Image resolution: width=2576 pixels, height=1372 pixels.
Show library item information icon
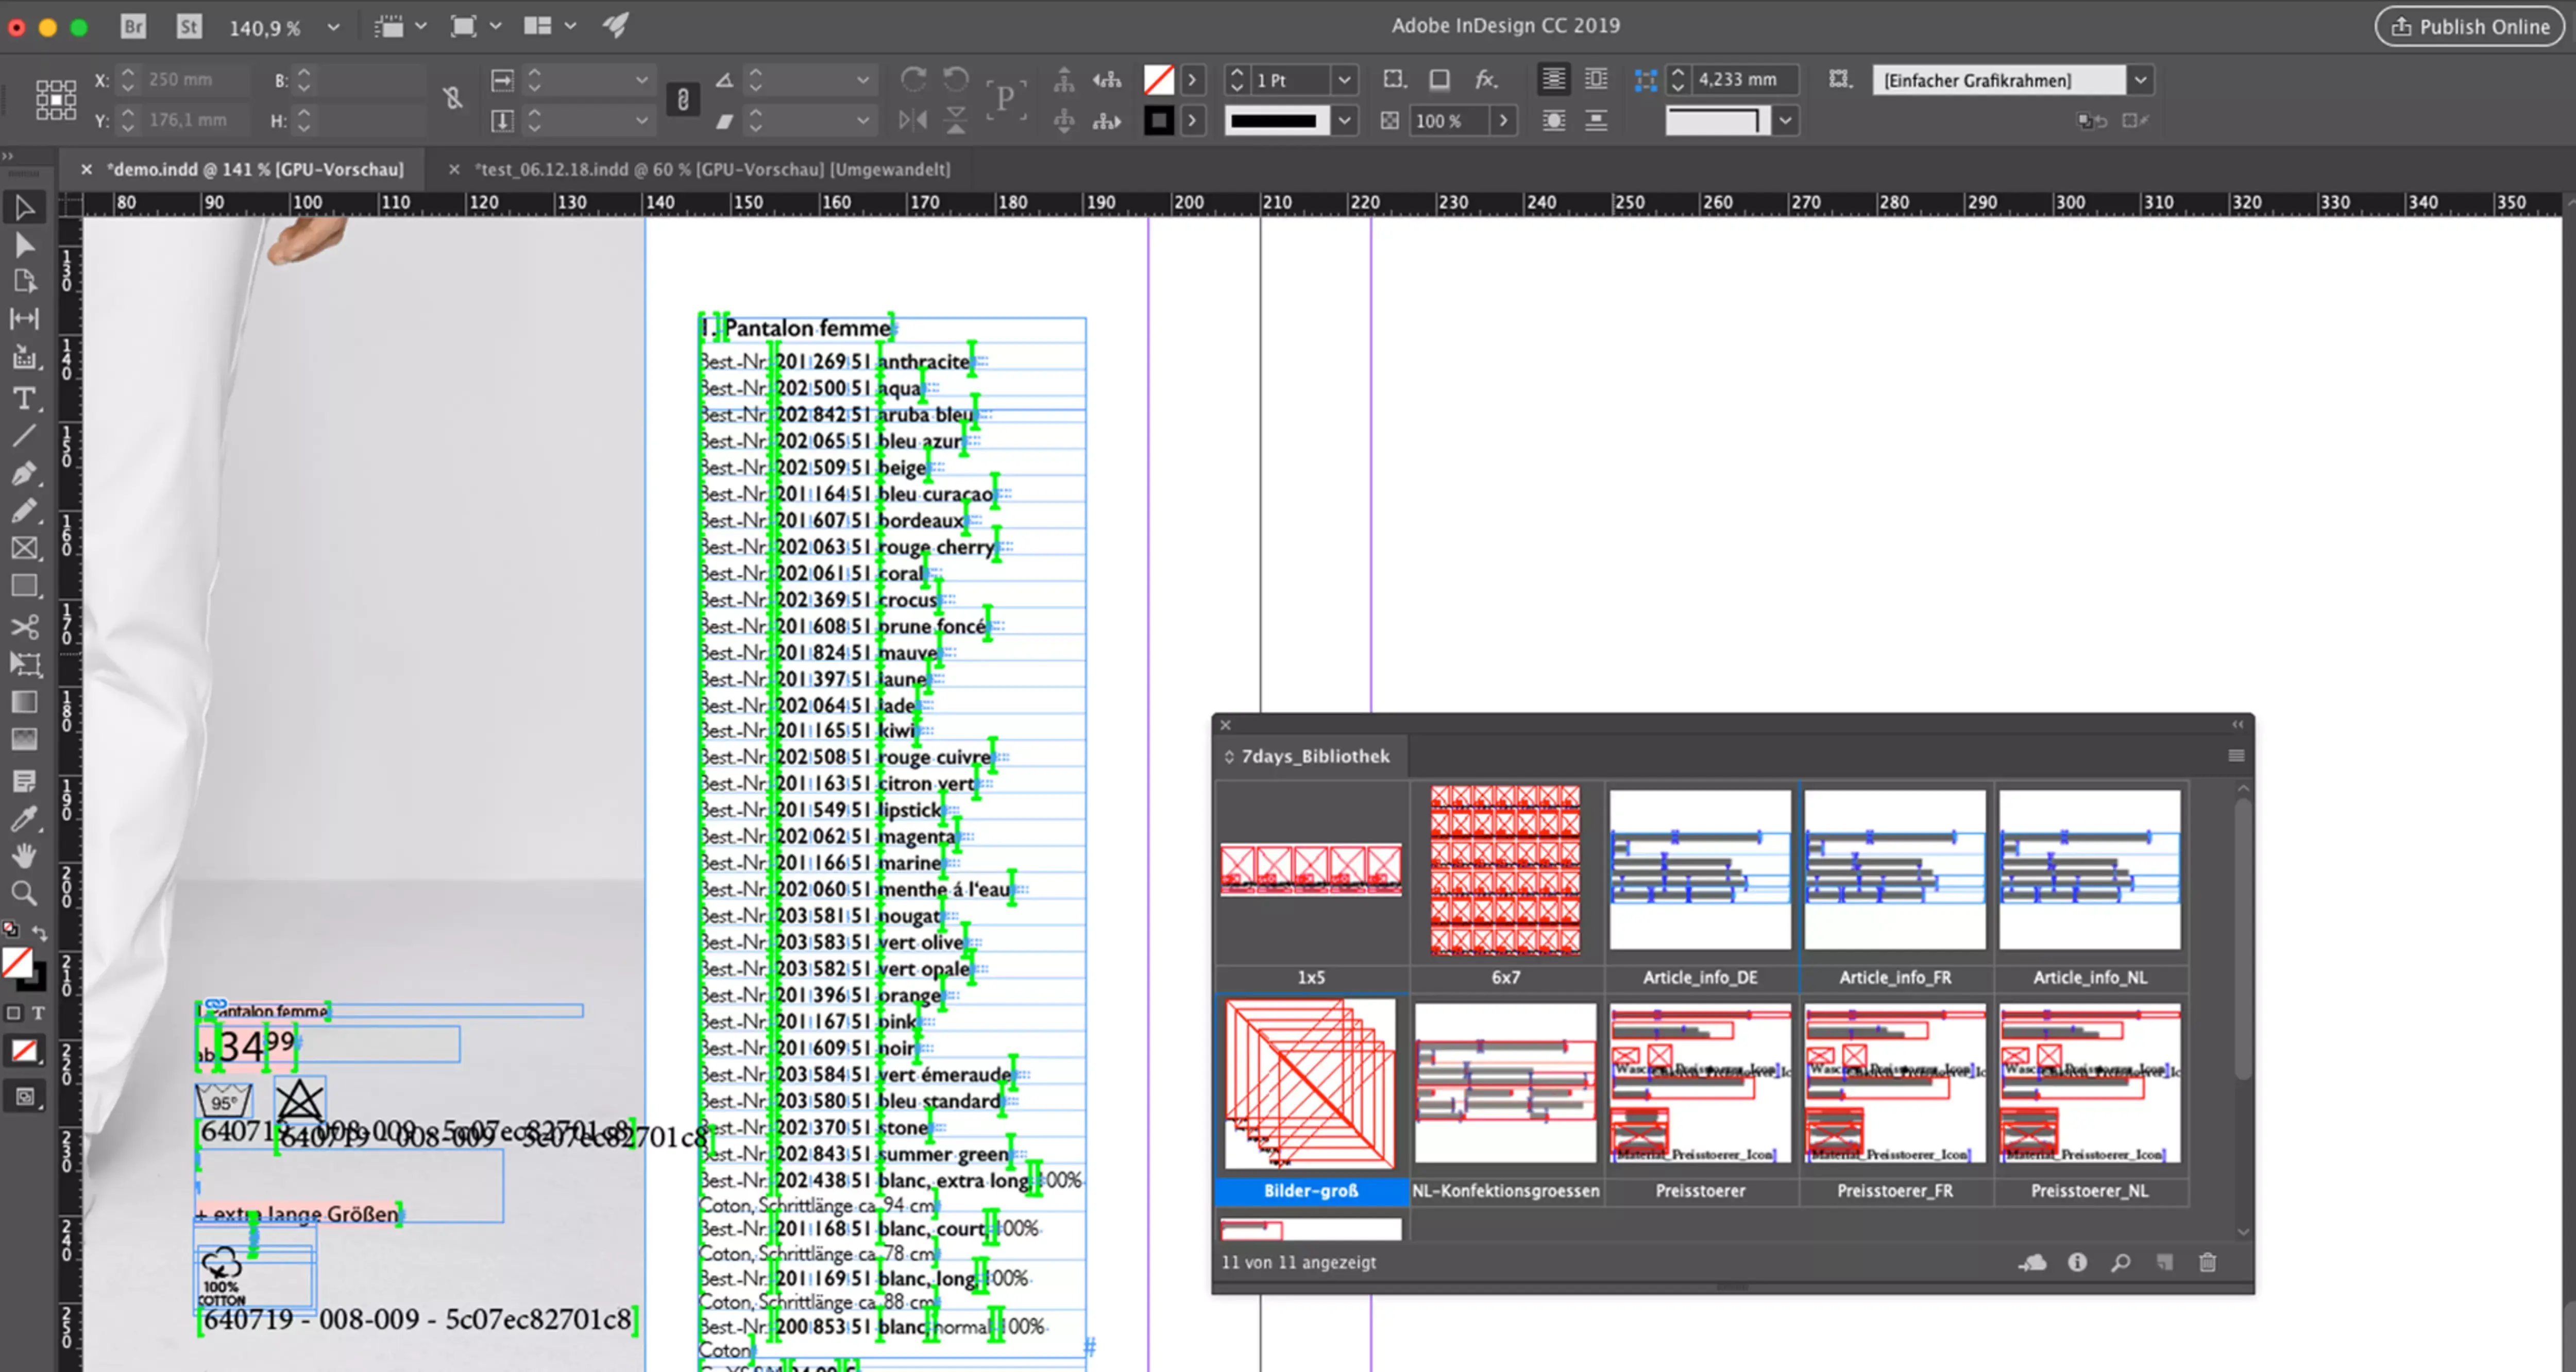tap(2077, 1262)
